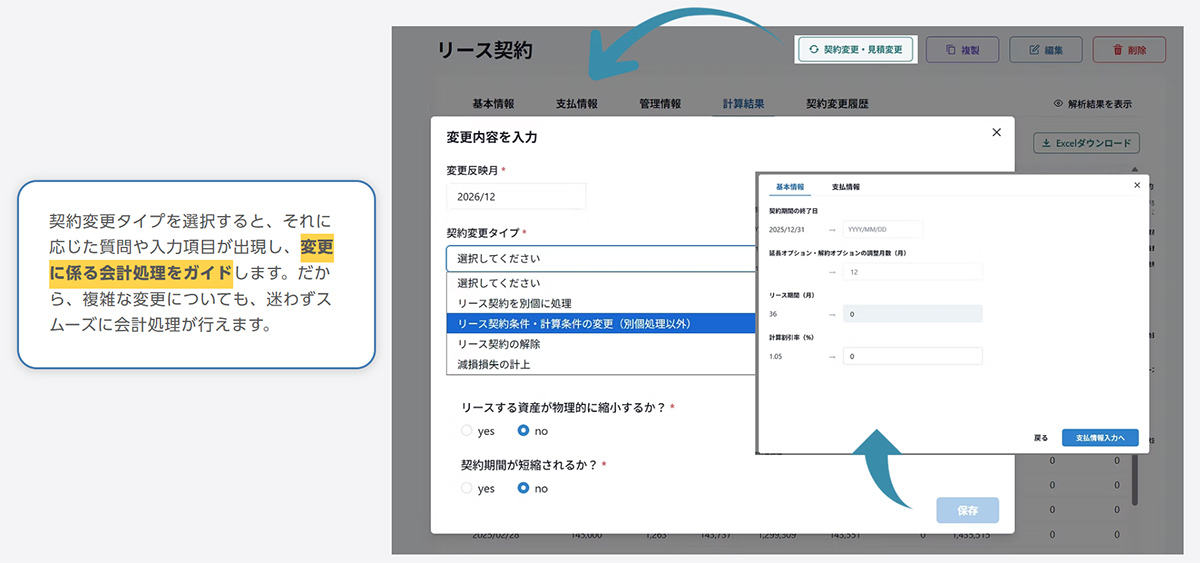Select リース契約の解除 option
Viewport: 1200px width, 563px height.
pyautogui.click(x=602, y=344)
